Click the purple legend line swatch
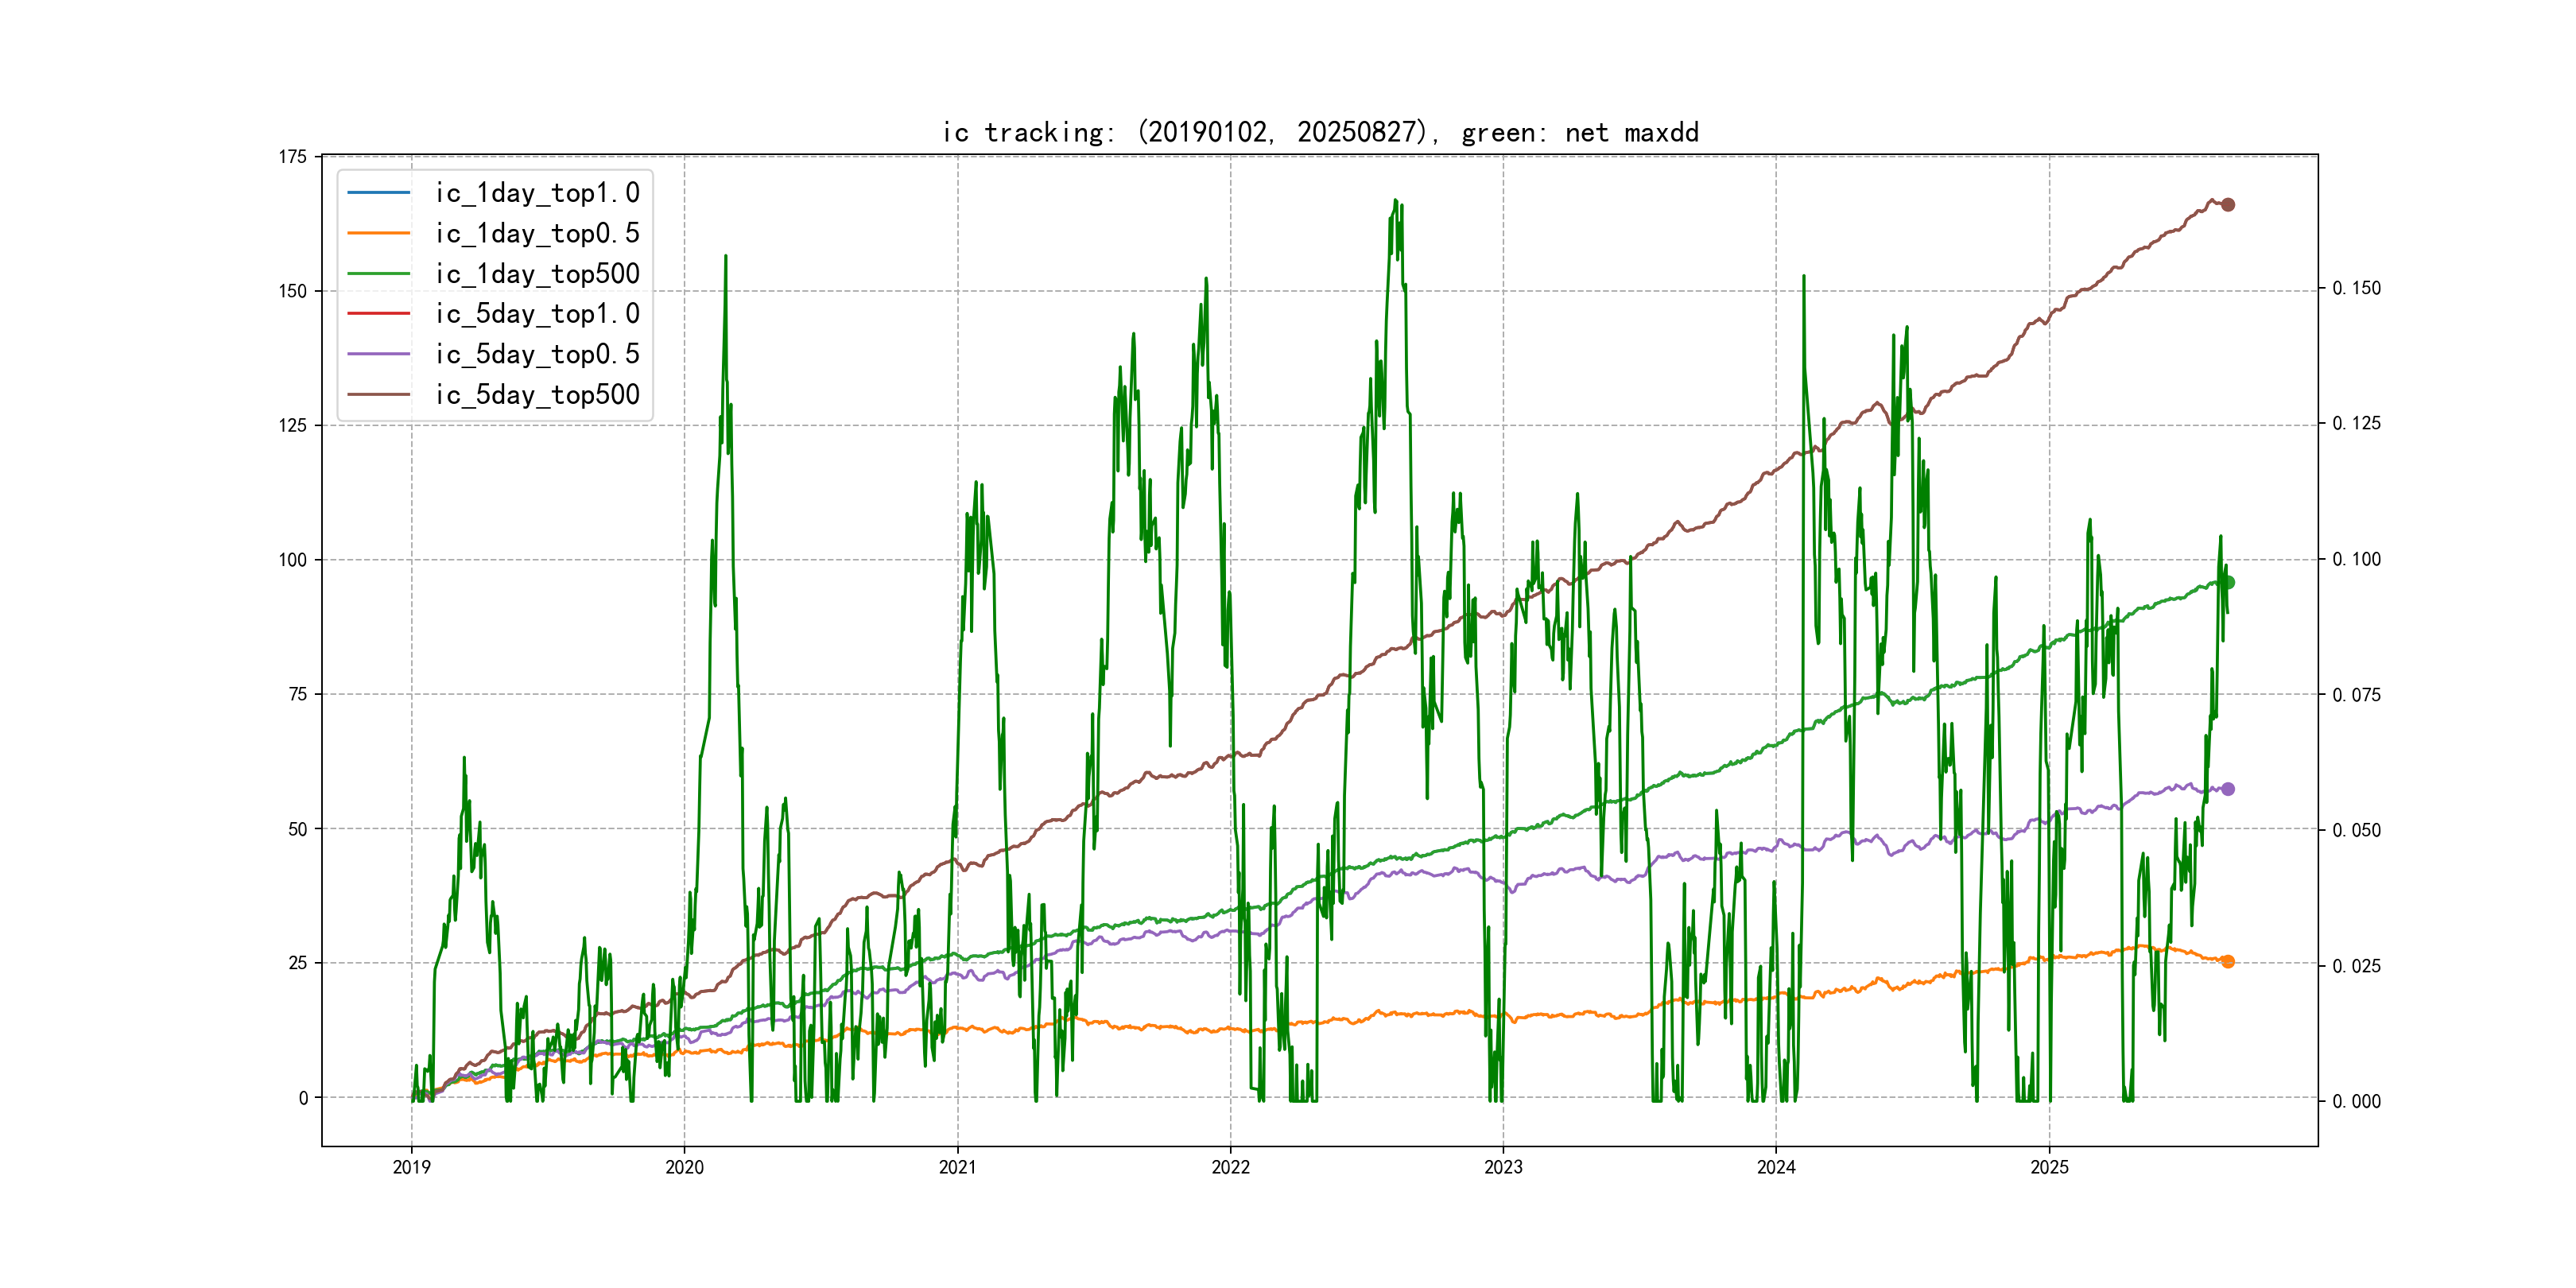 coord(379,354)
